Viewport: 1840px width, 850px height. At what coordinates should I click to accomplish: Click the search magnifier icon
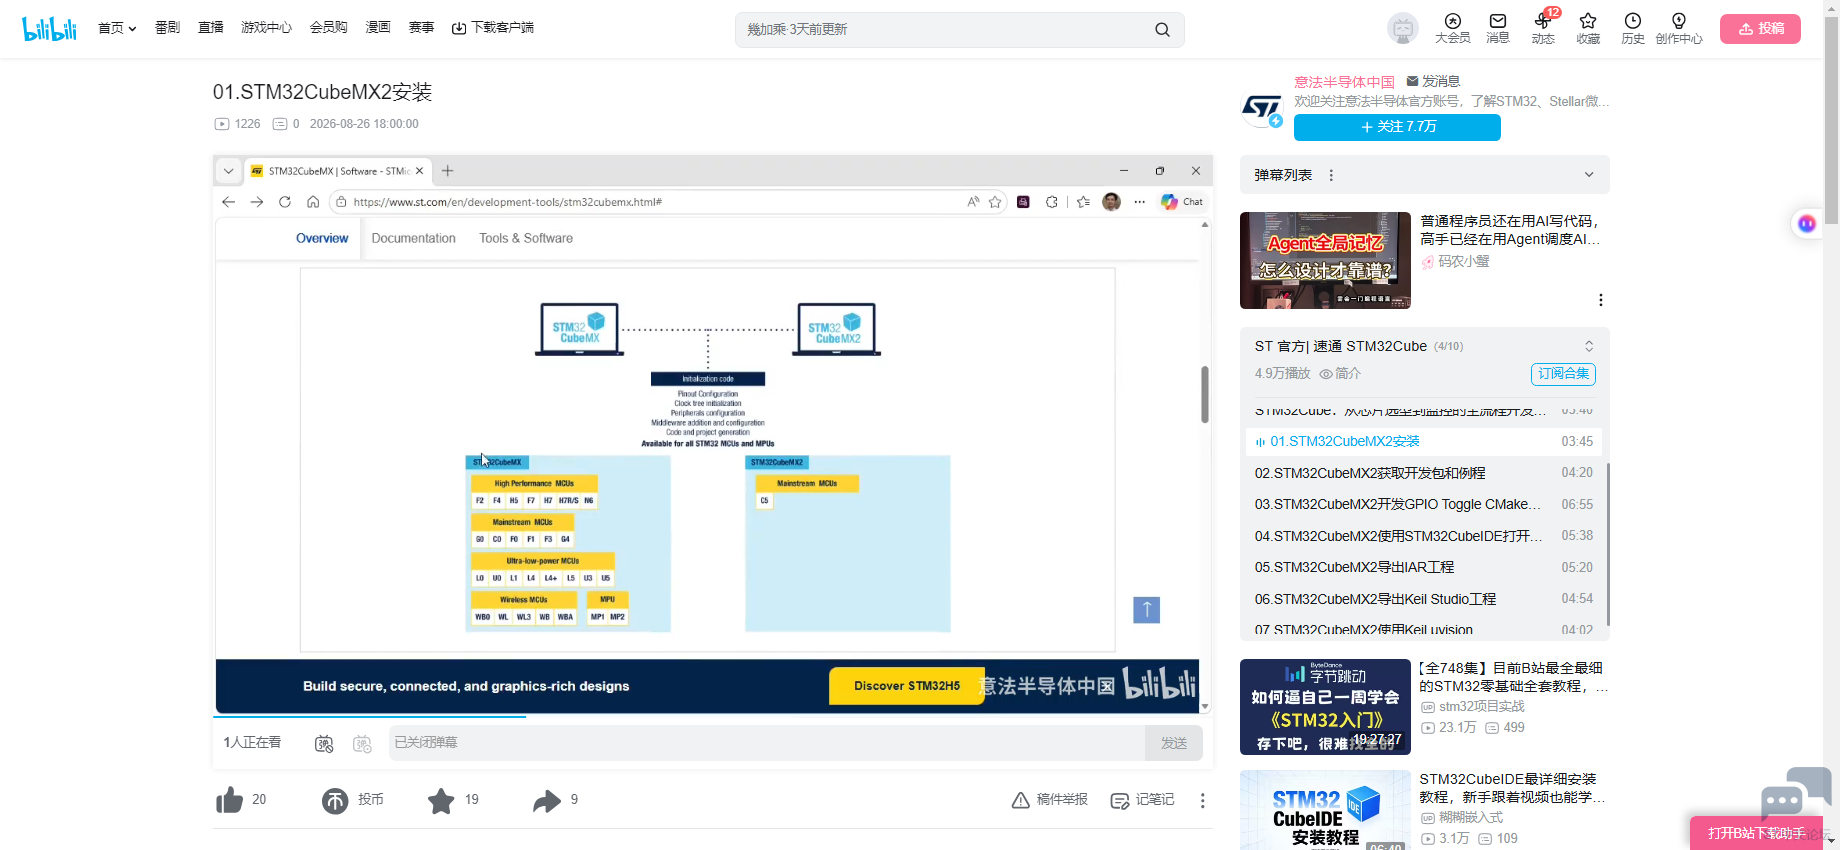coord(1162,30)
